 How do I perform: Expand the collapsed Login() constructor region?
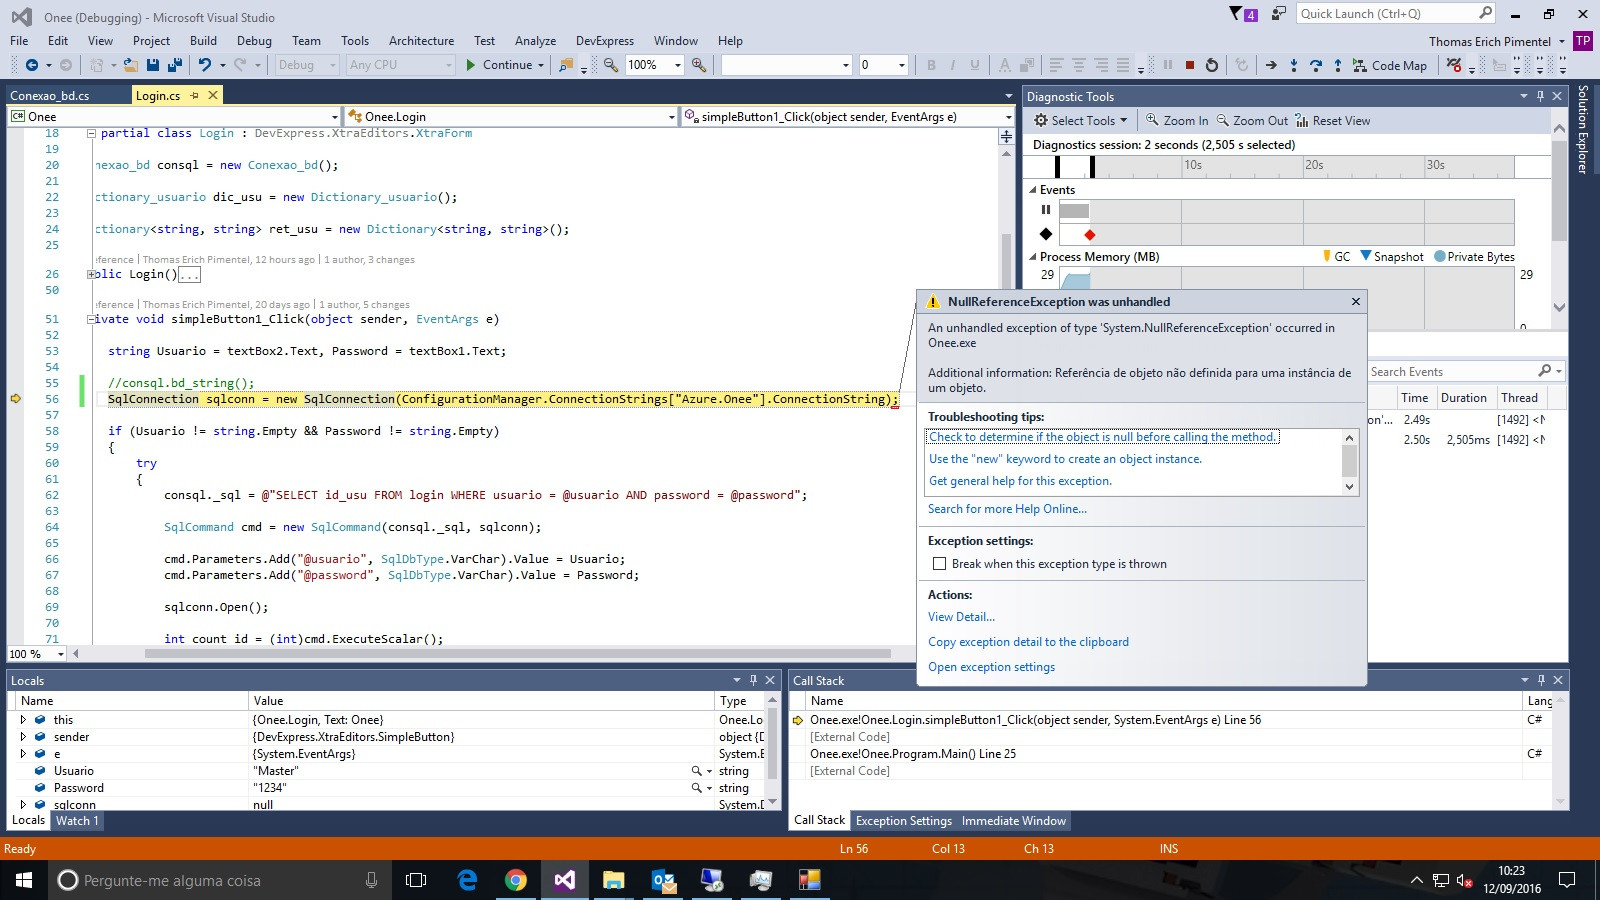point(91,274)
